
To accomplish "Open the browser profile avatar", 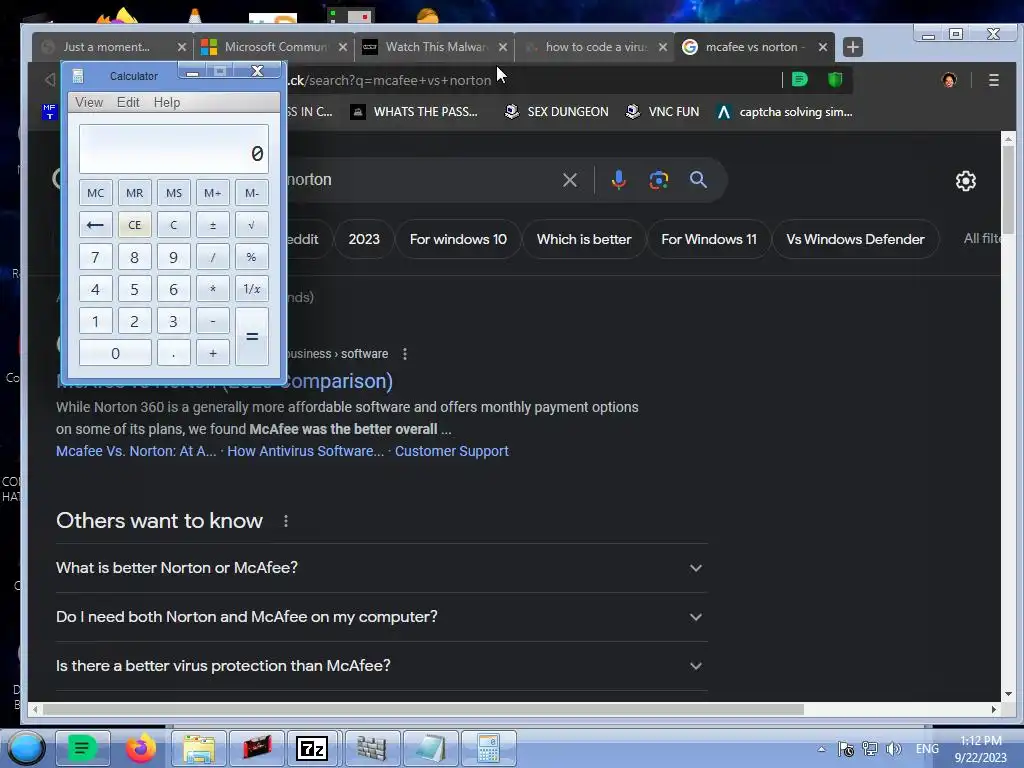I will [x=949, y=80].
